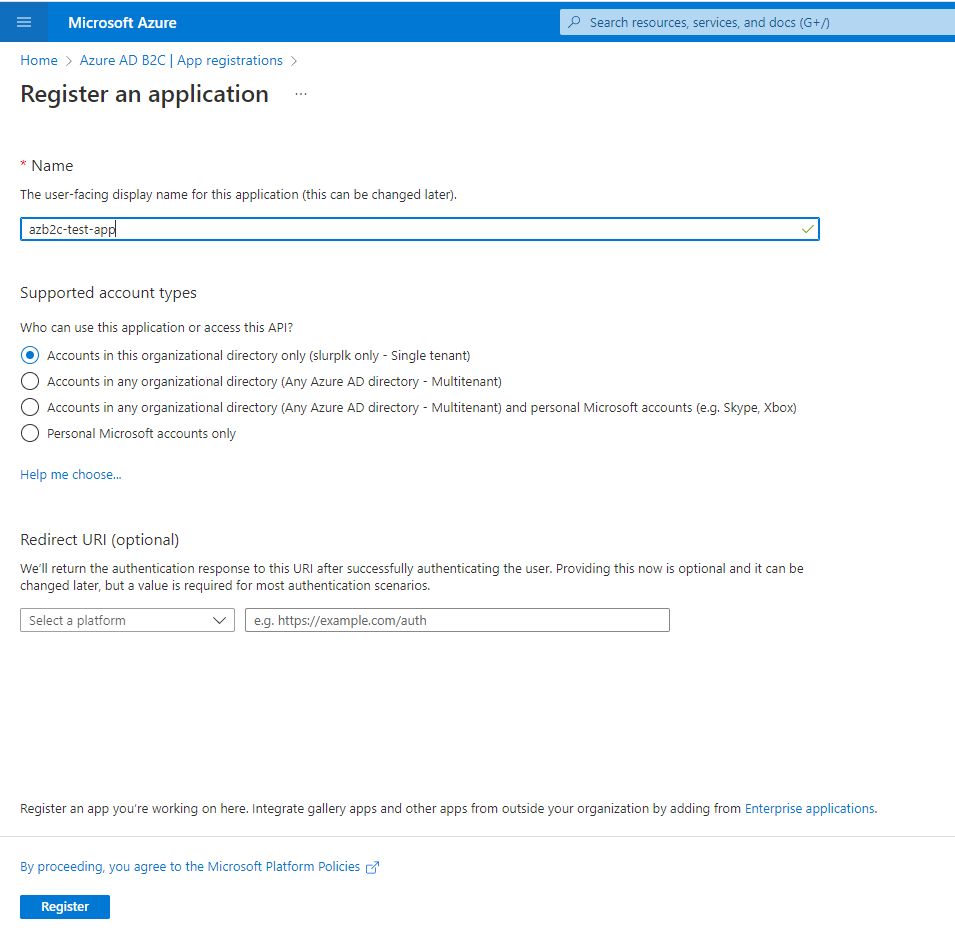The width and height of the screenshot is (955, 930).
Task: Click the Redirect URI (optional) heading
Action: (x=100, y=540)
